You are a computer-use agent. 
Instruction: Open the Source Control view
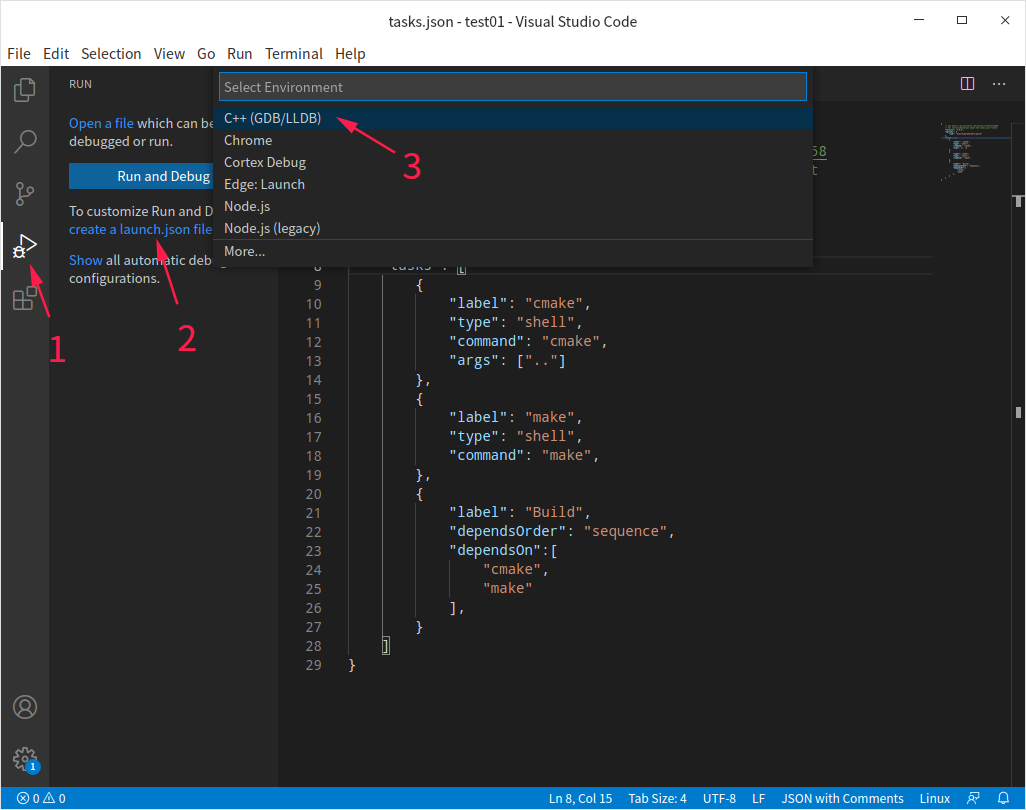click(25, 193)
